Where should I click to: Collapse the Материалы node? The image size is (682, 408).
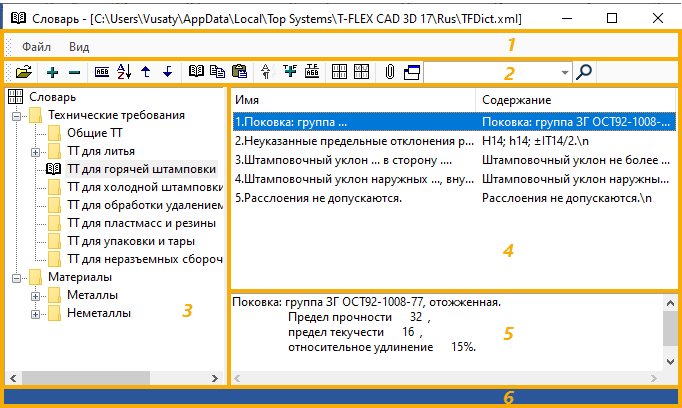coord(17,278)
